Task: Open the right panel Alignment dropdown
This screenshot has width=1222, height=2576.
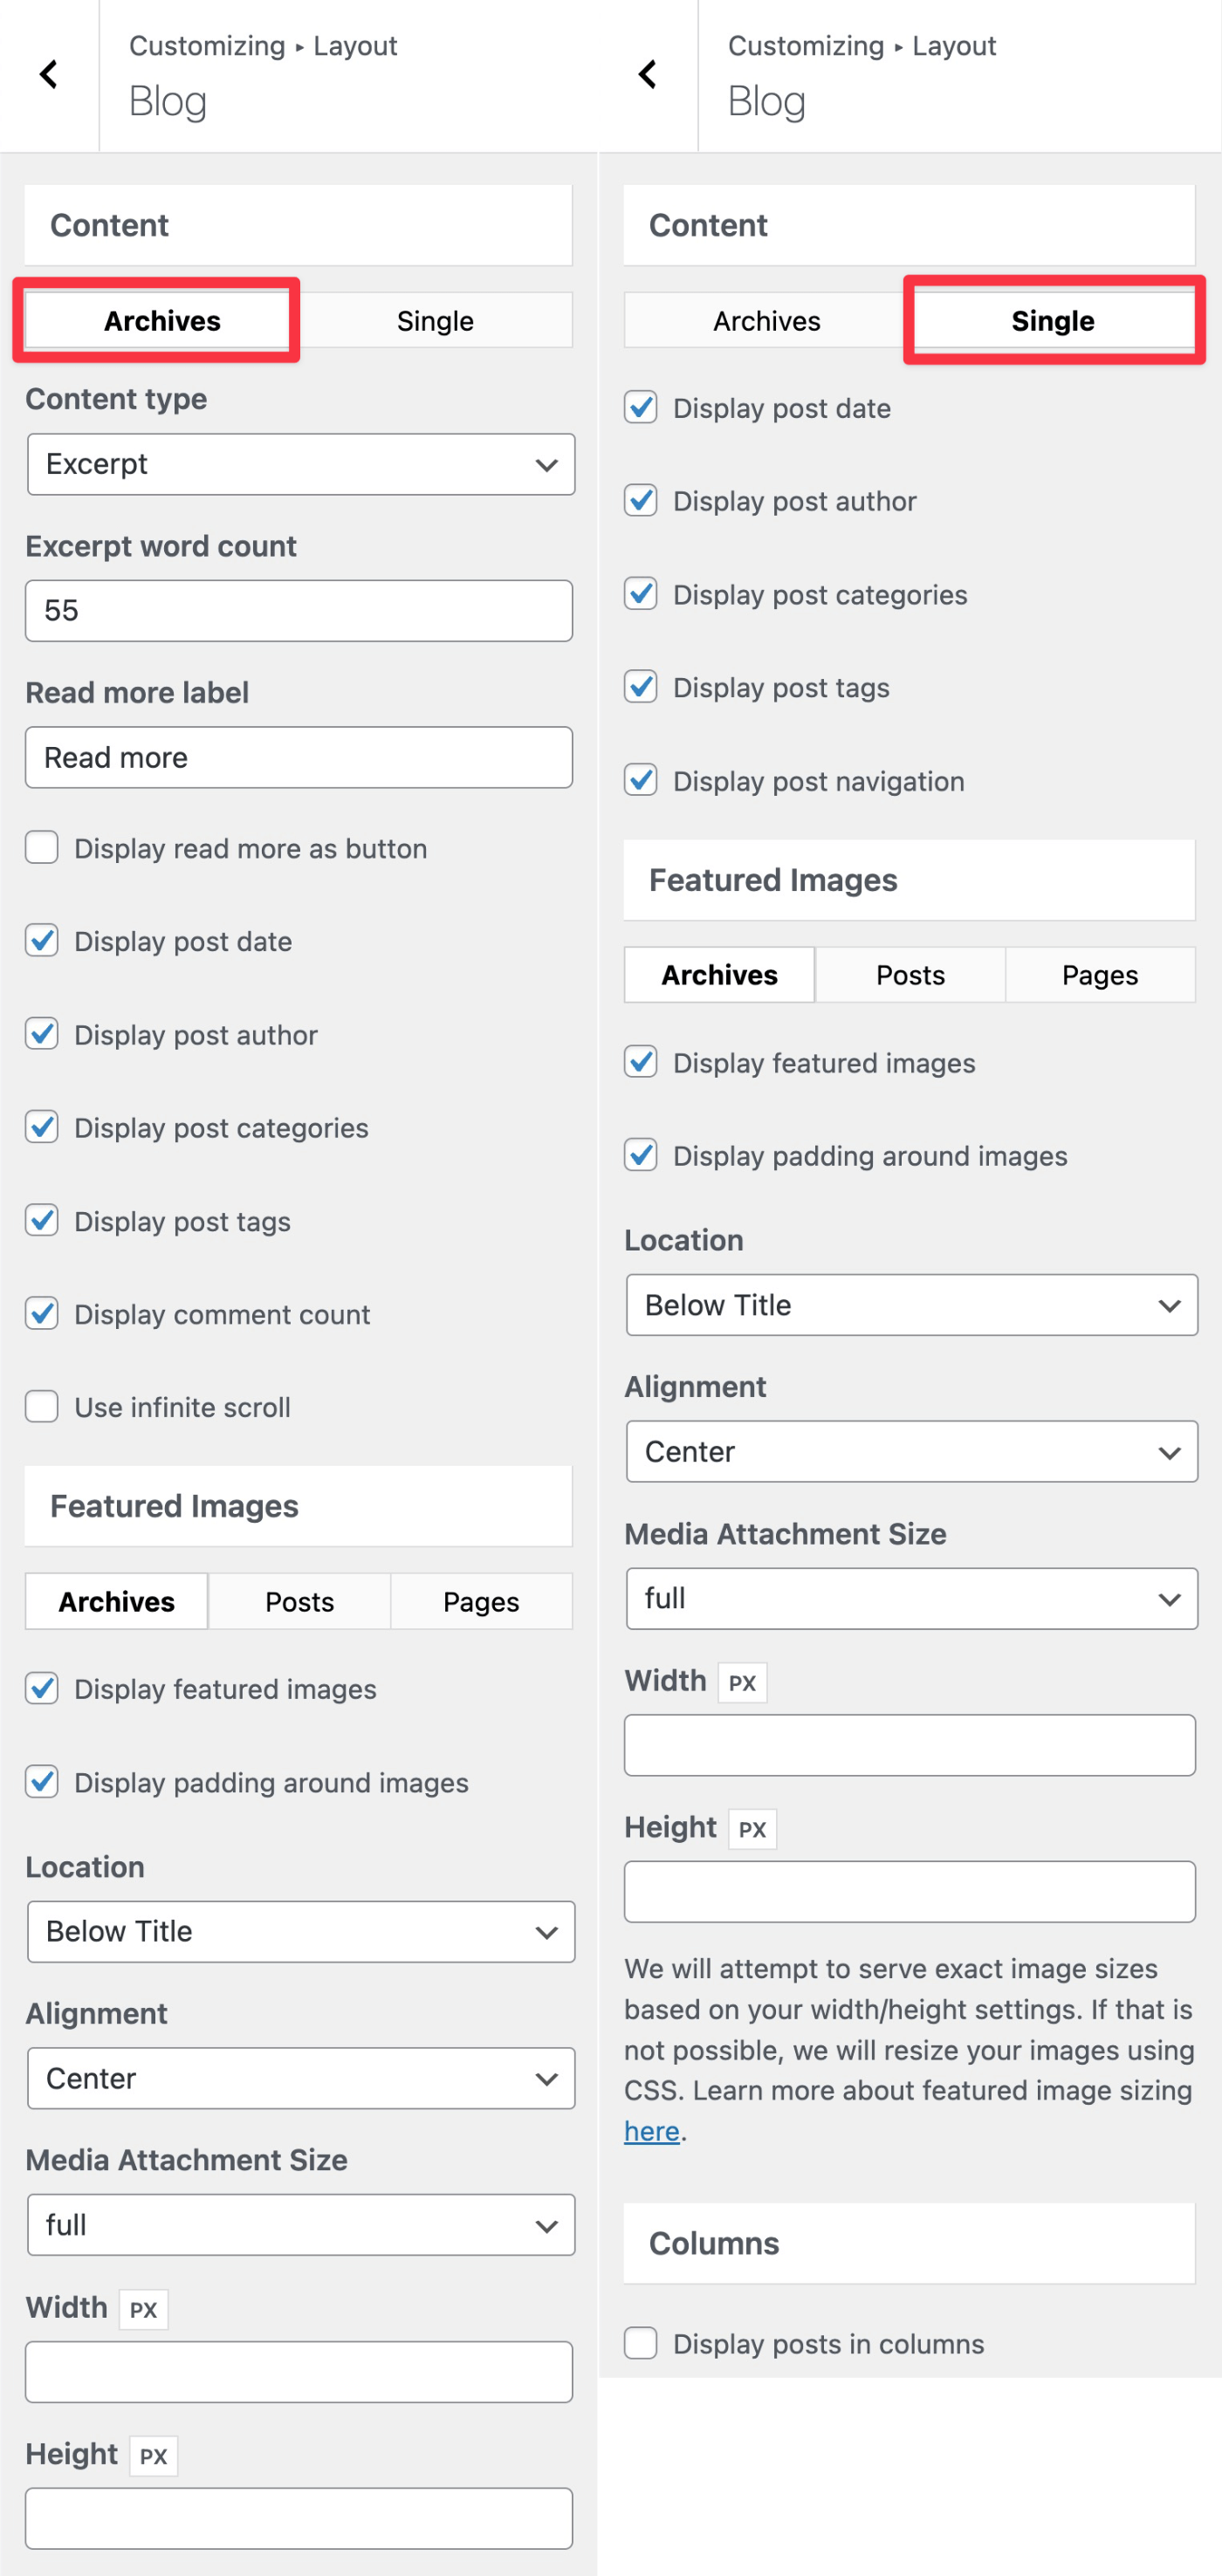Action: [x=912, y=1452]
